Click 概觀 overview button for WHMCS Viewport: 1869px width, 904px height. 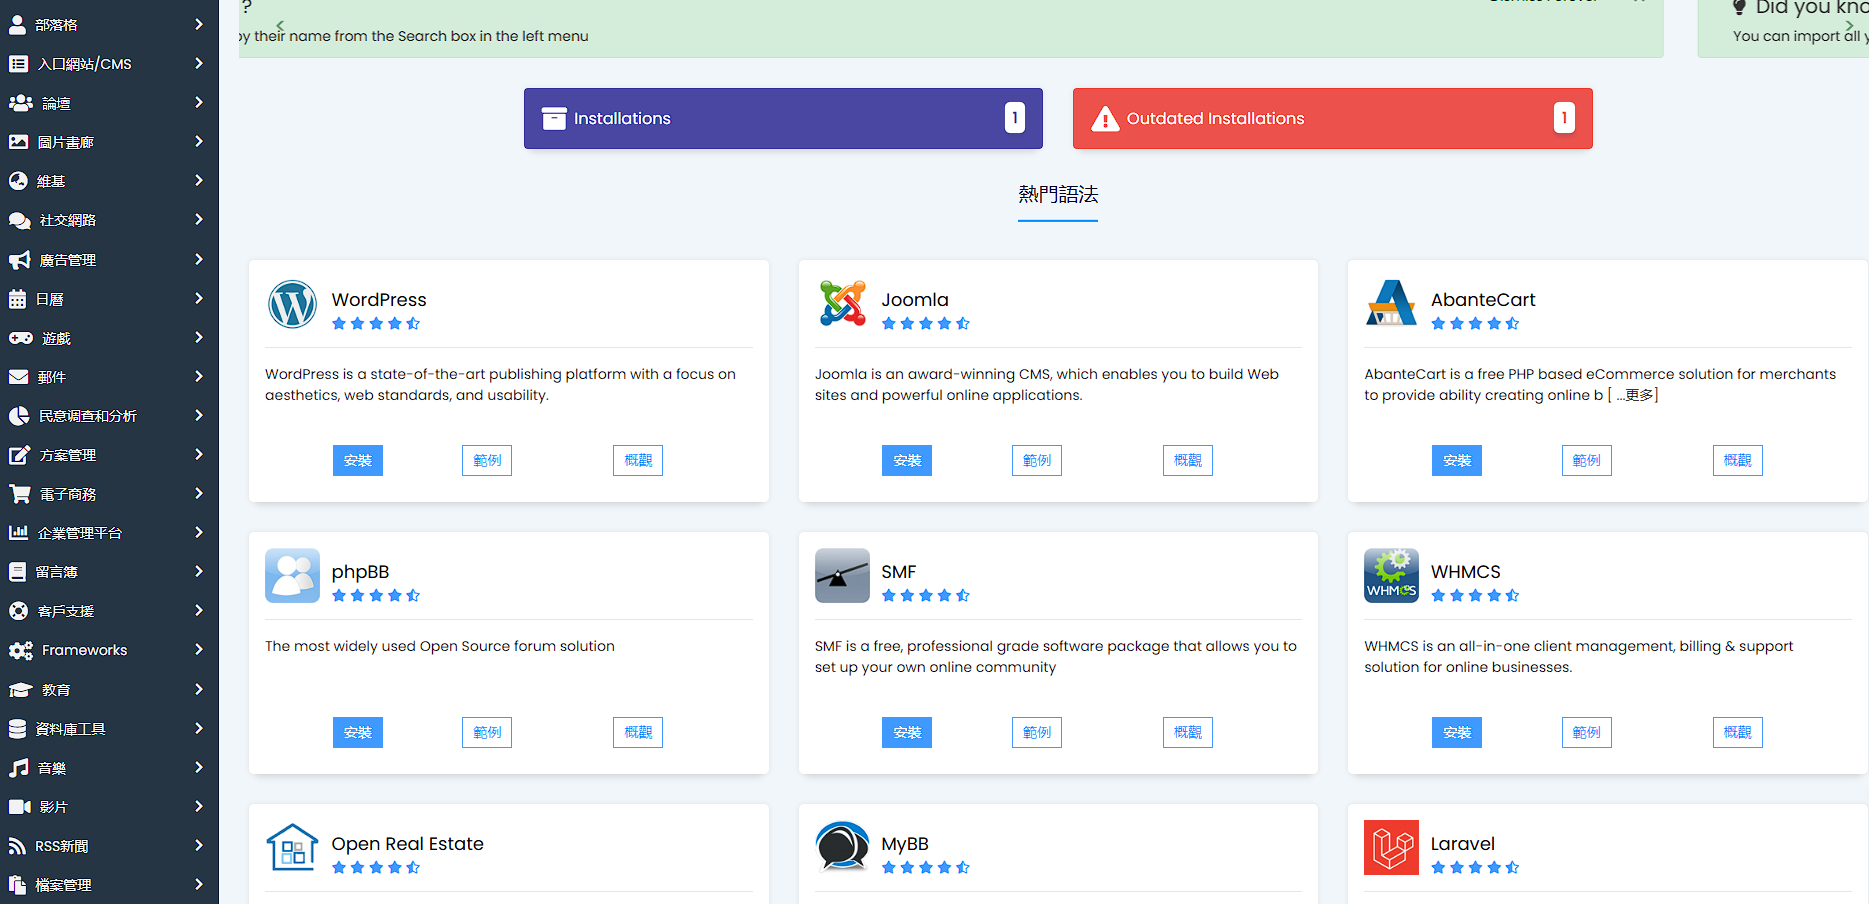[x=1737, y=733]
